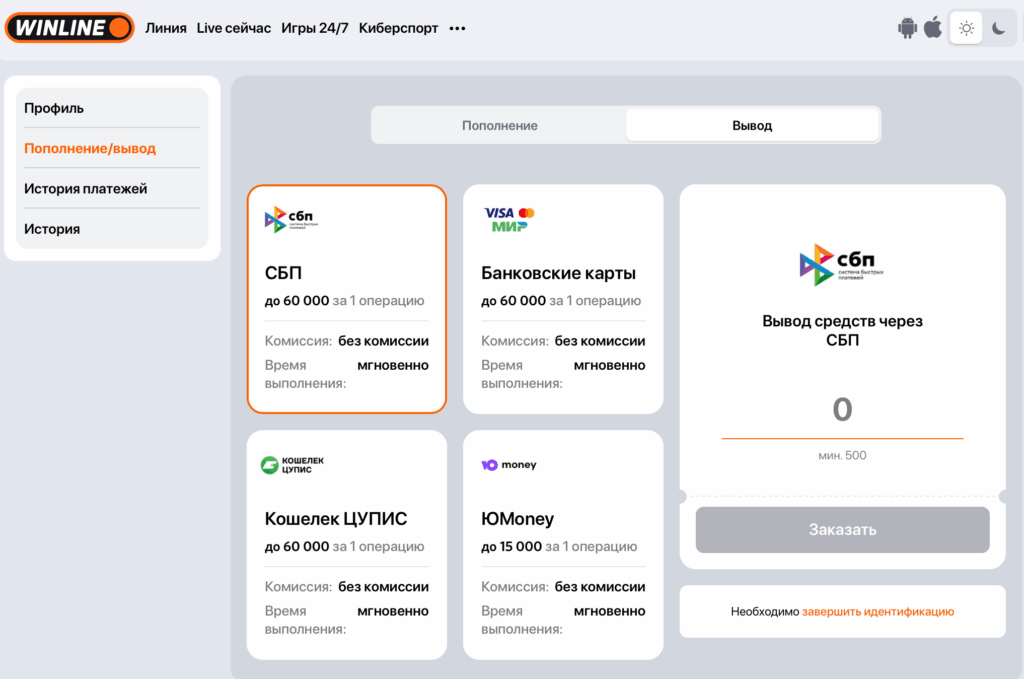Open the завершить идентификацию link
The height and width of the screenshot is (679, 1024).
pos(878,612)
